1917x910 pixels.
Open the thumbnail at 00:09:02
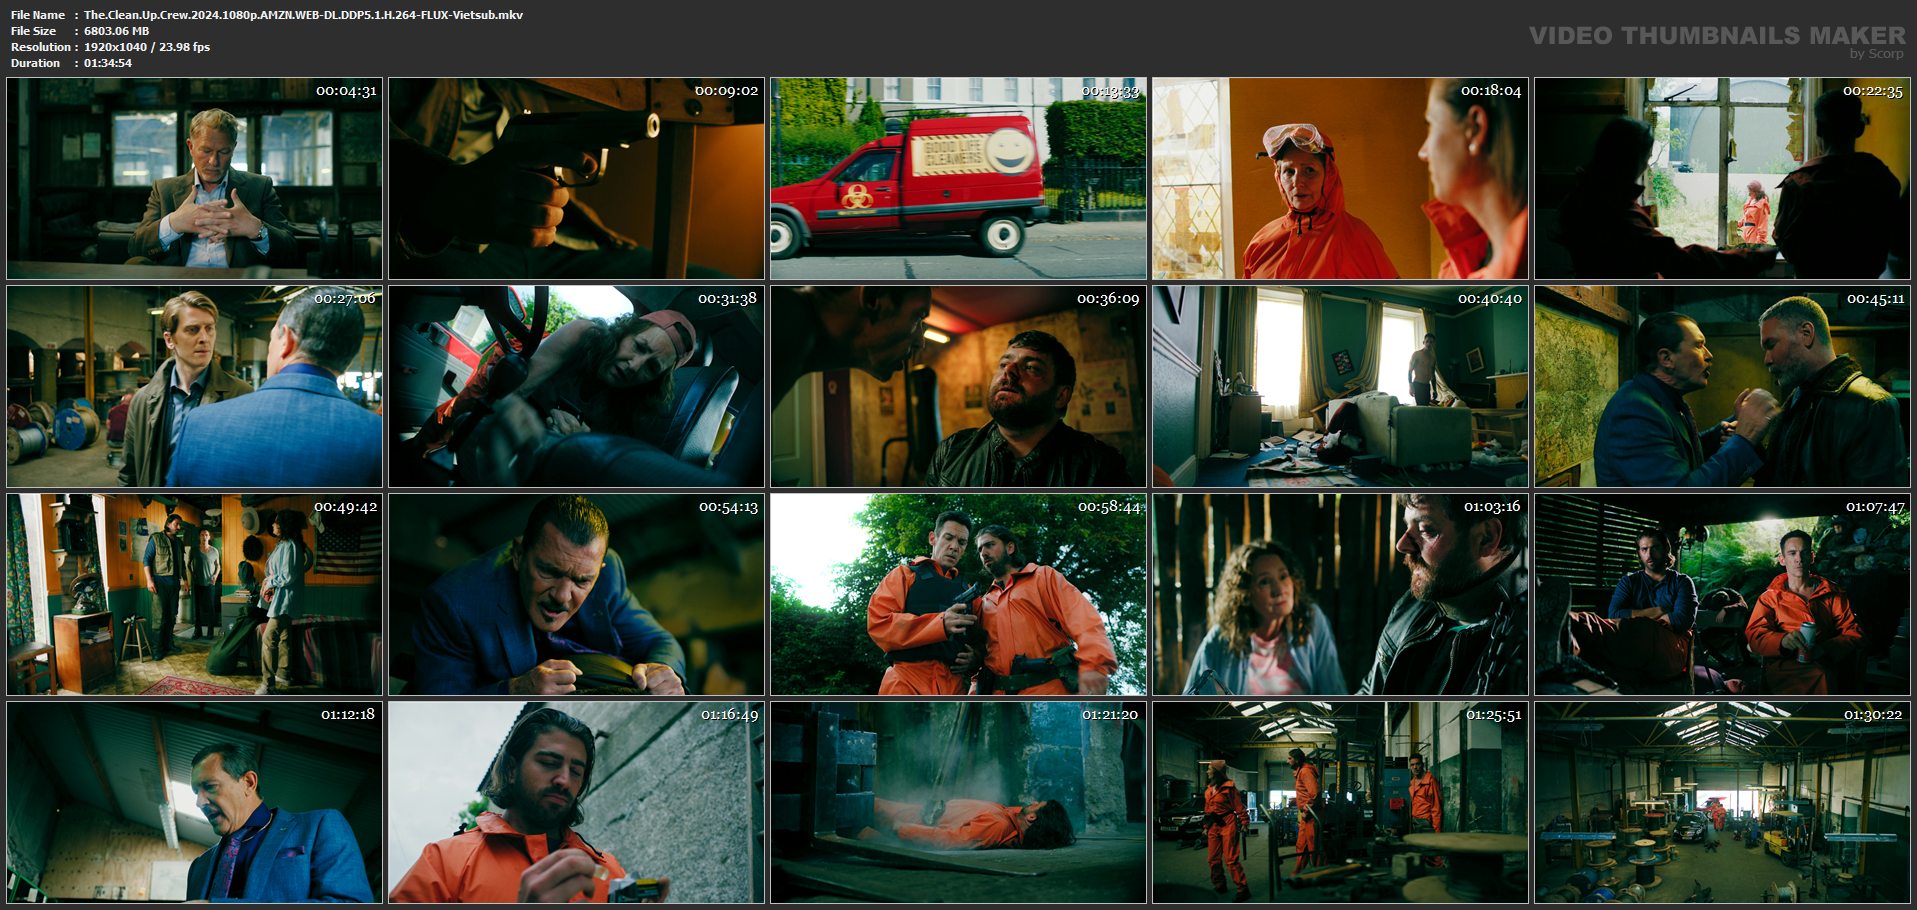(x=576, y=179)
